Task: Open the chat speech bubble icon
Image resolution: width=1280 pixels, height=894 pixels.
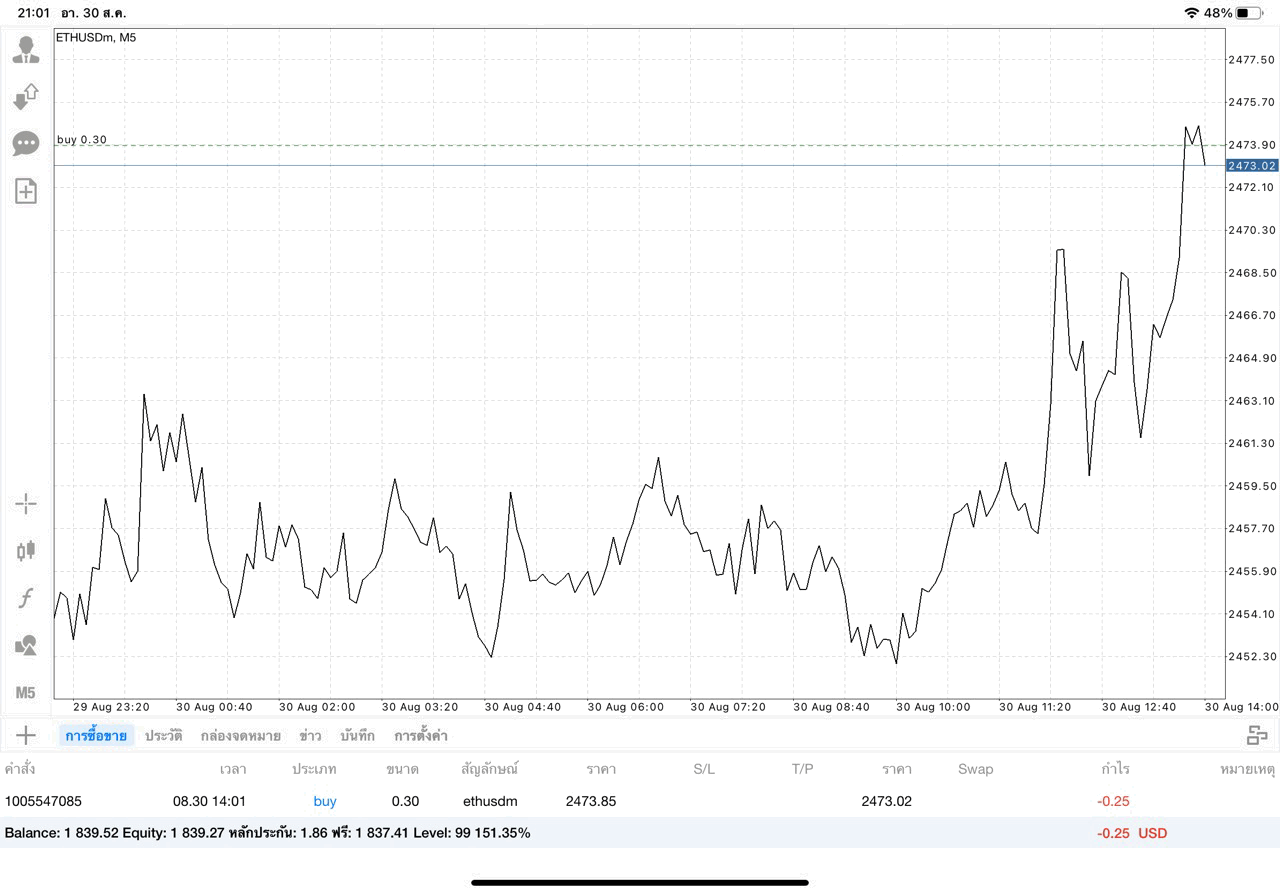Action: [x=26, y=144]
